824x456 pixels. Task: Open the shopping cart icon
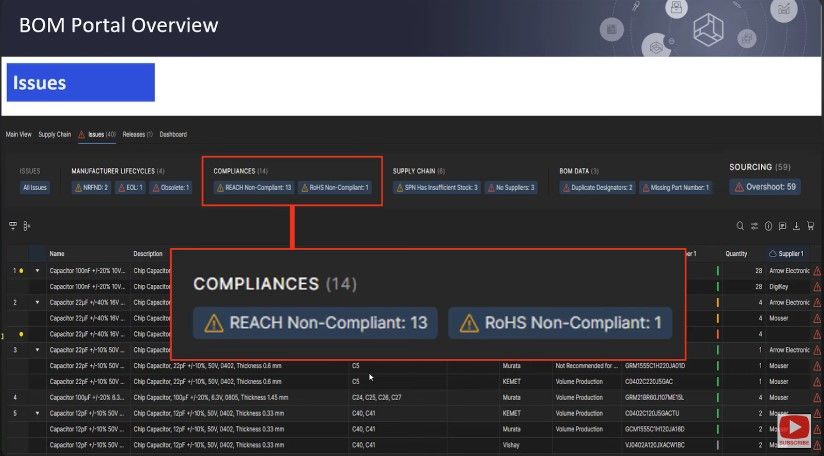click(810, 226)
